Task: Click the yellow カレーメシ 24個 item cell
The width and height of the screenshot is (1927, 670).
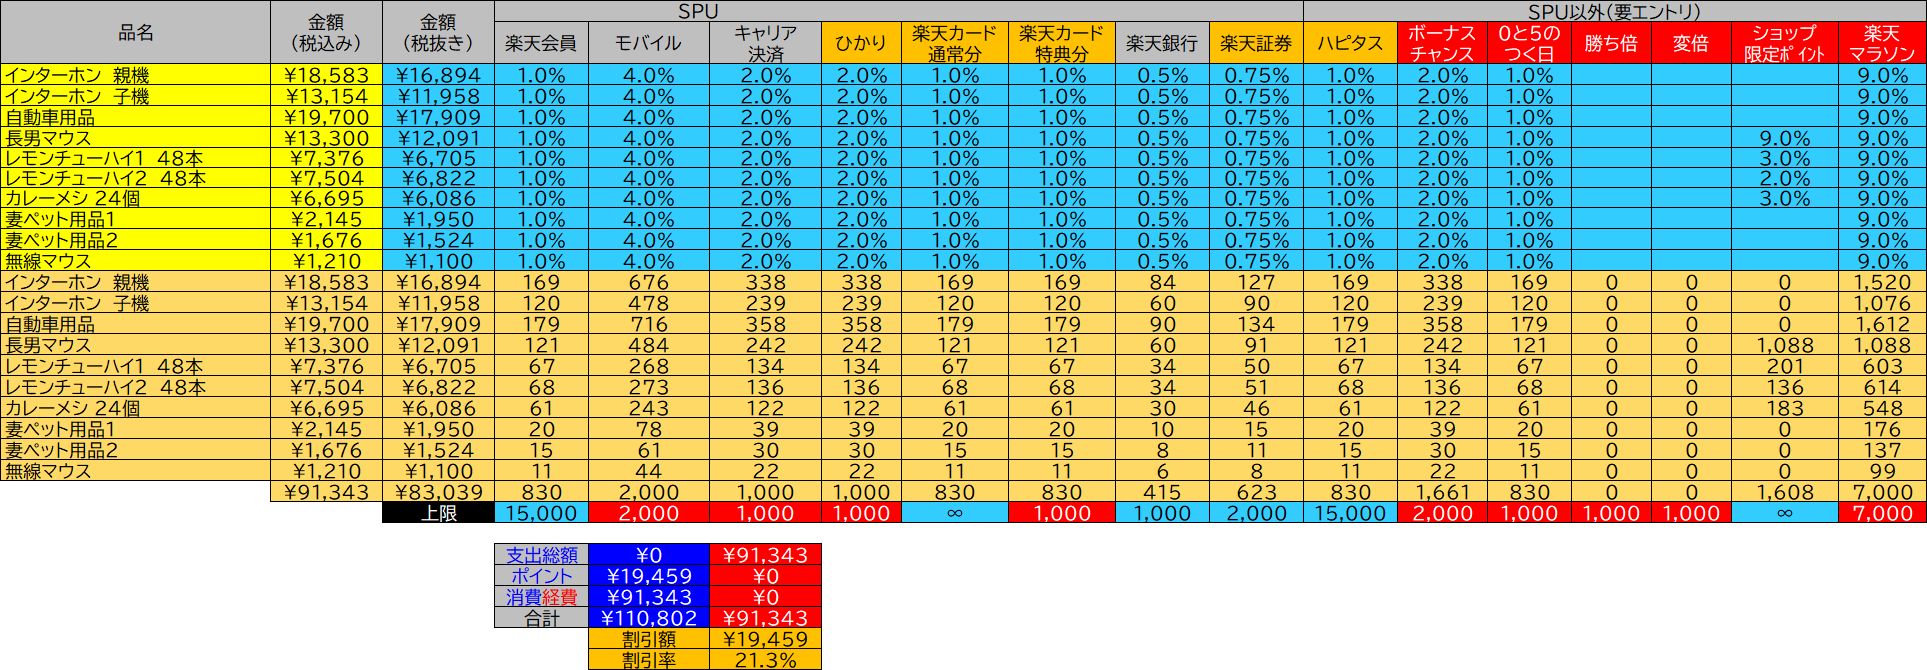Action: pos(136,198)
